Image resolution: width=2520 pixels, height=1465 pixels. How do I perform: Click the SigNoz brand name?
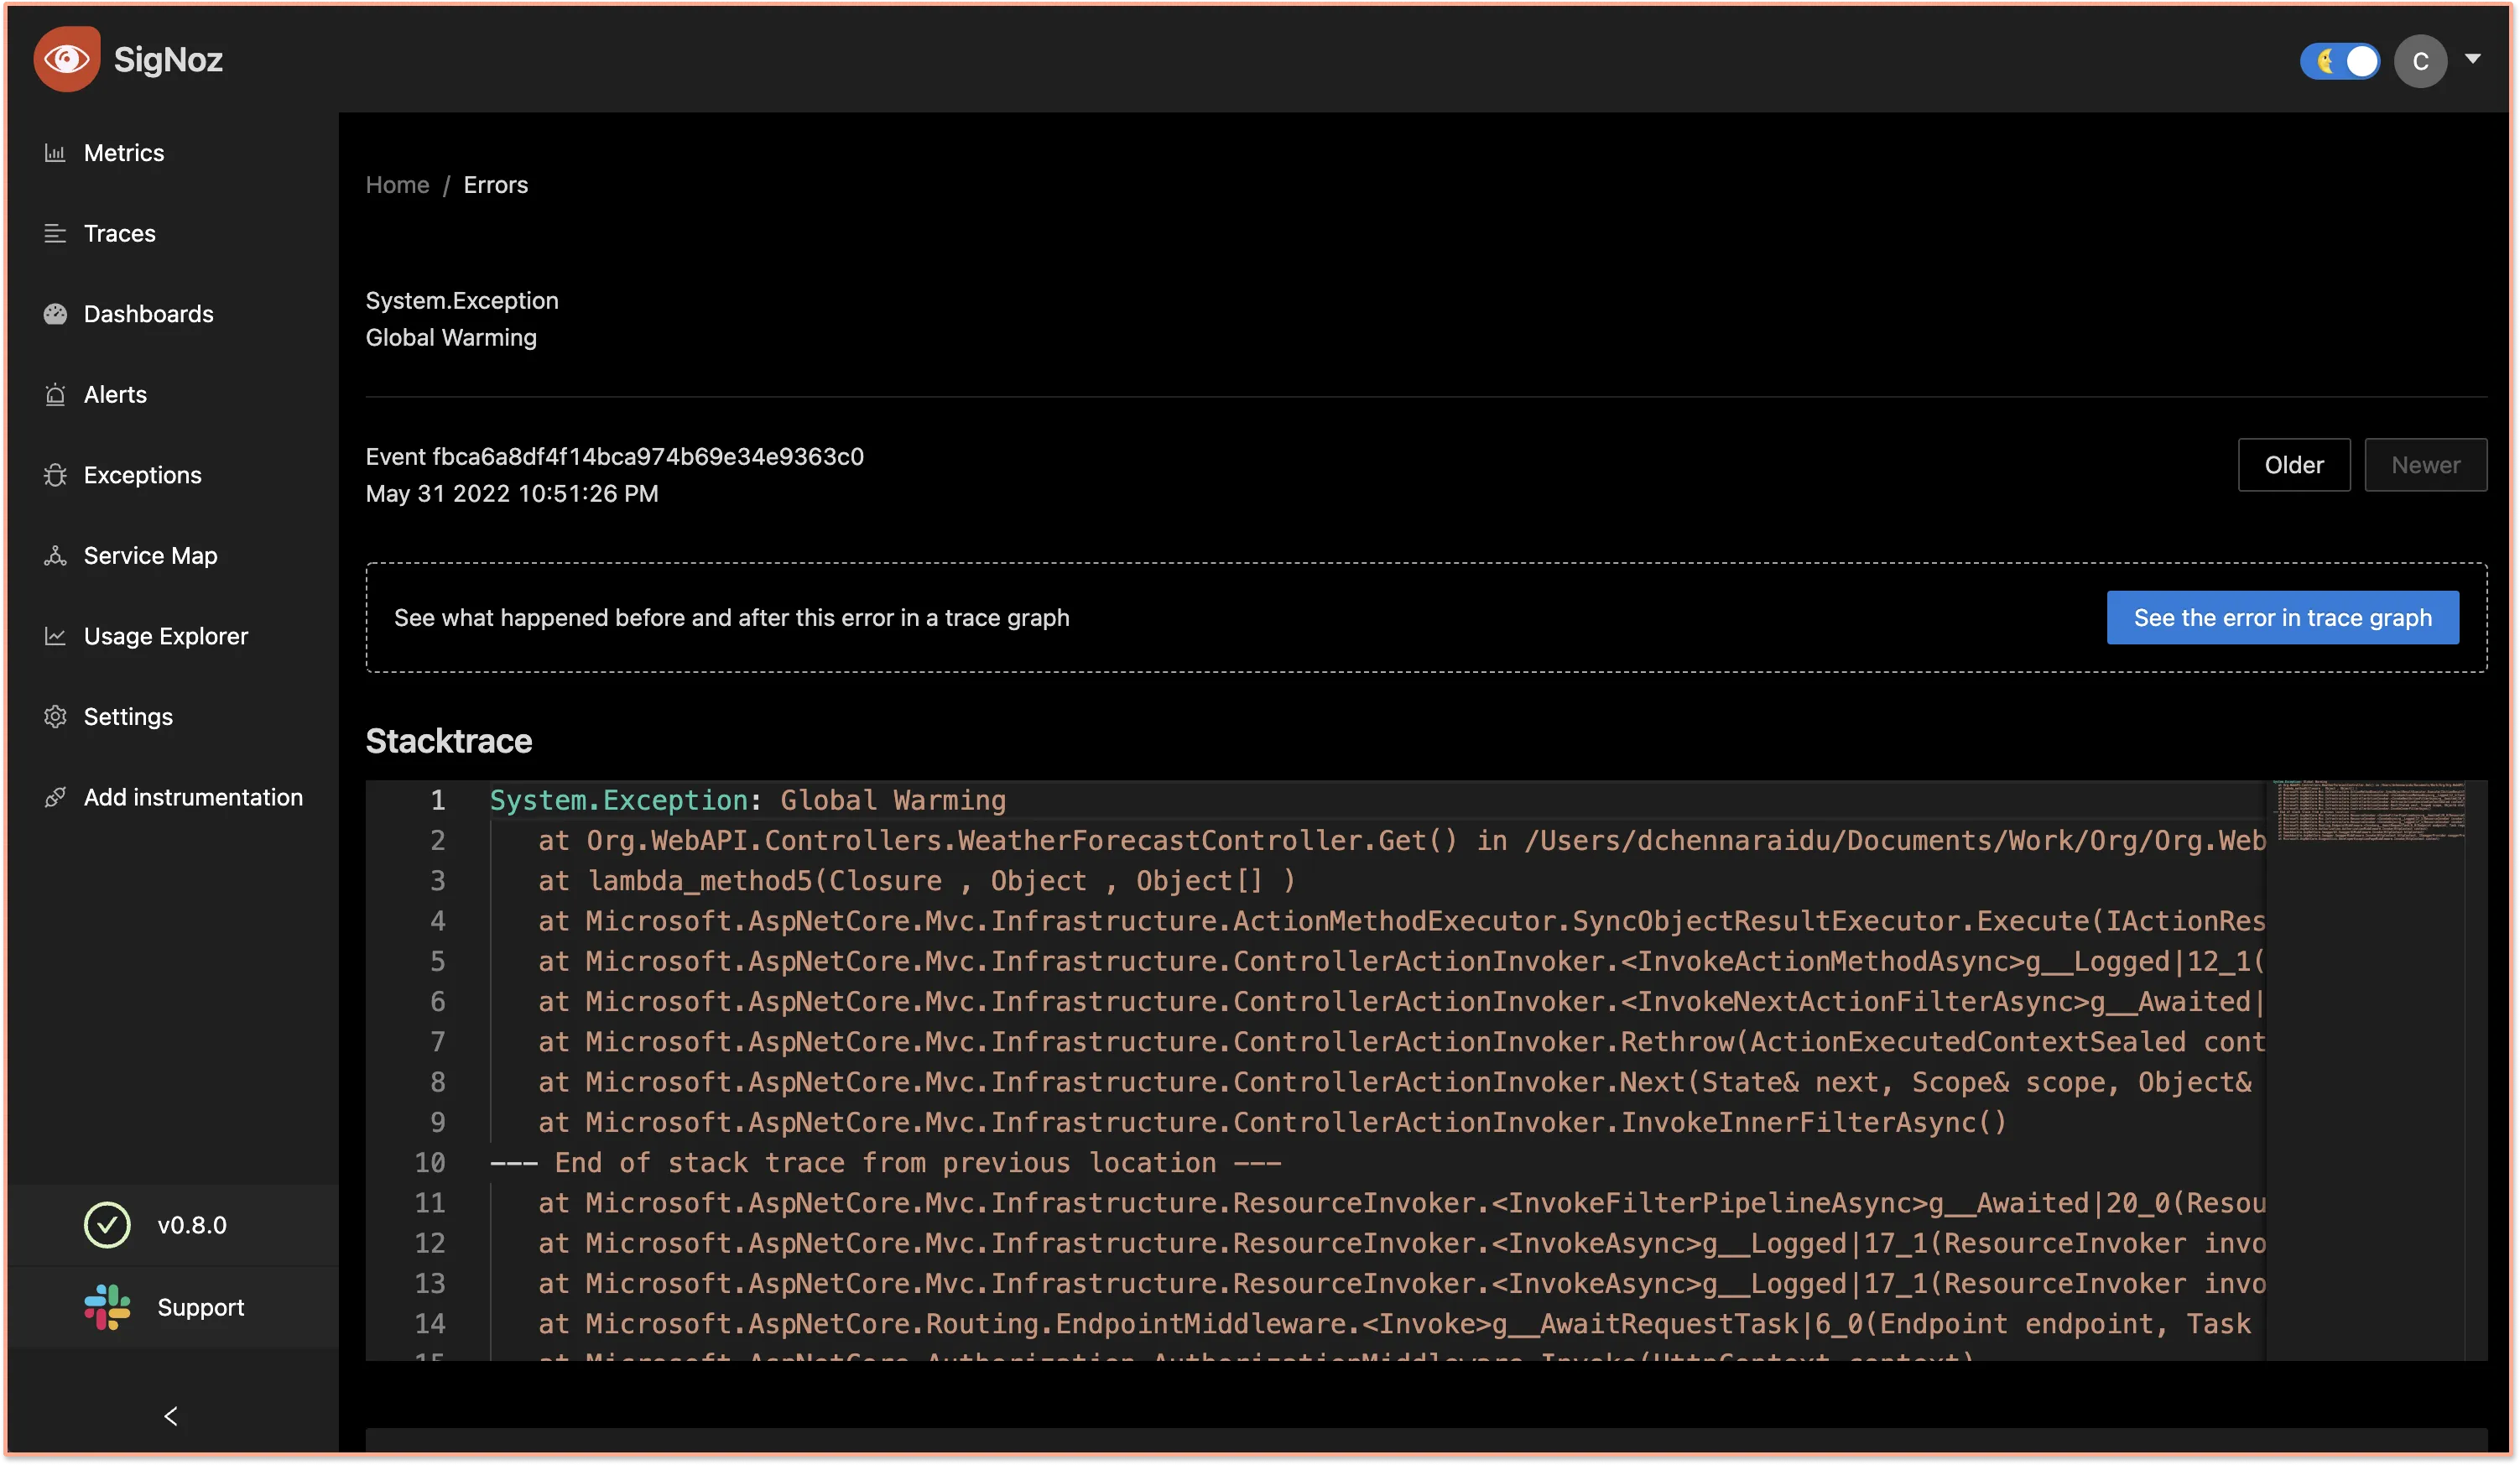click(168, 60)
